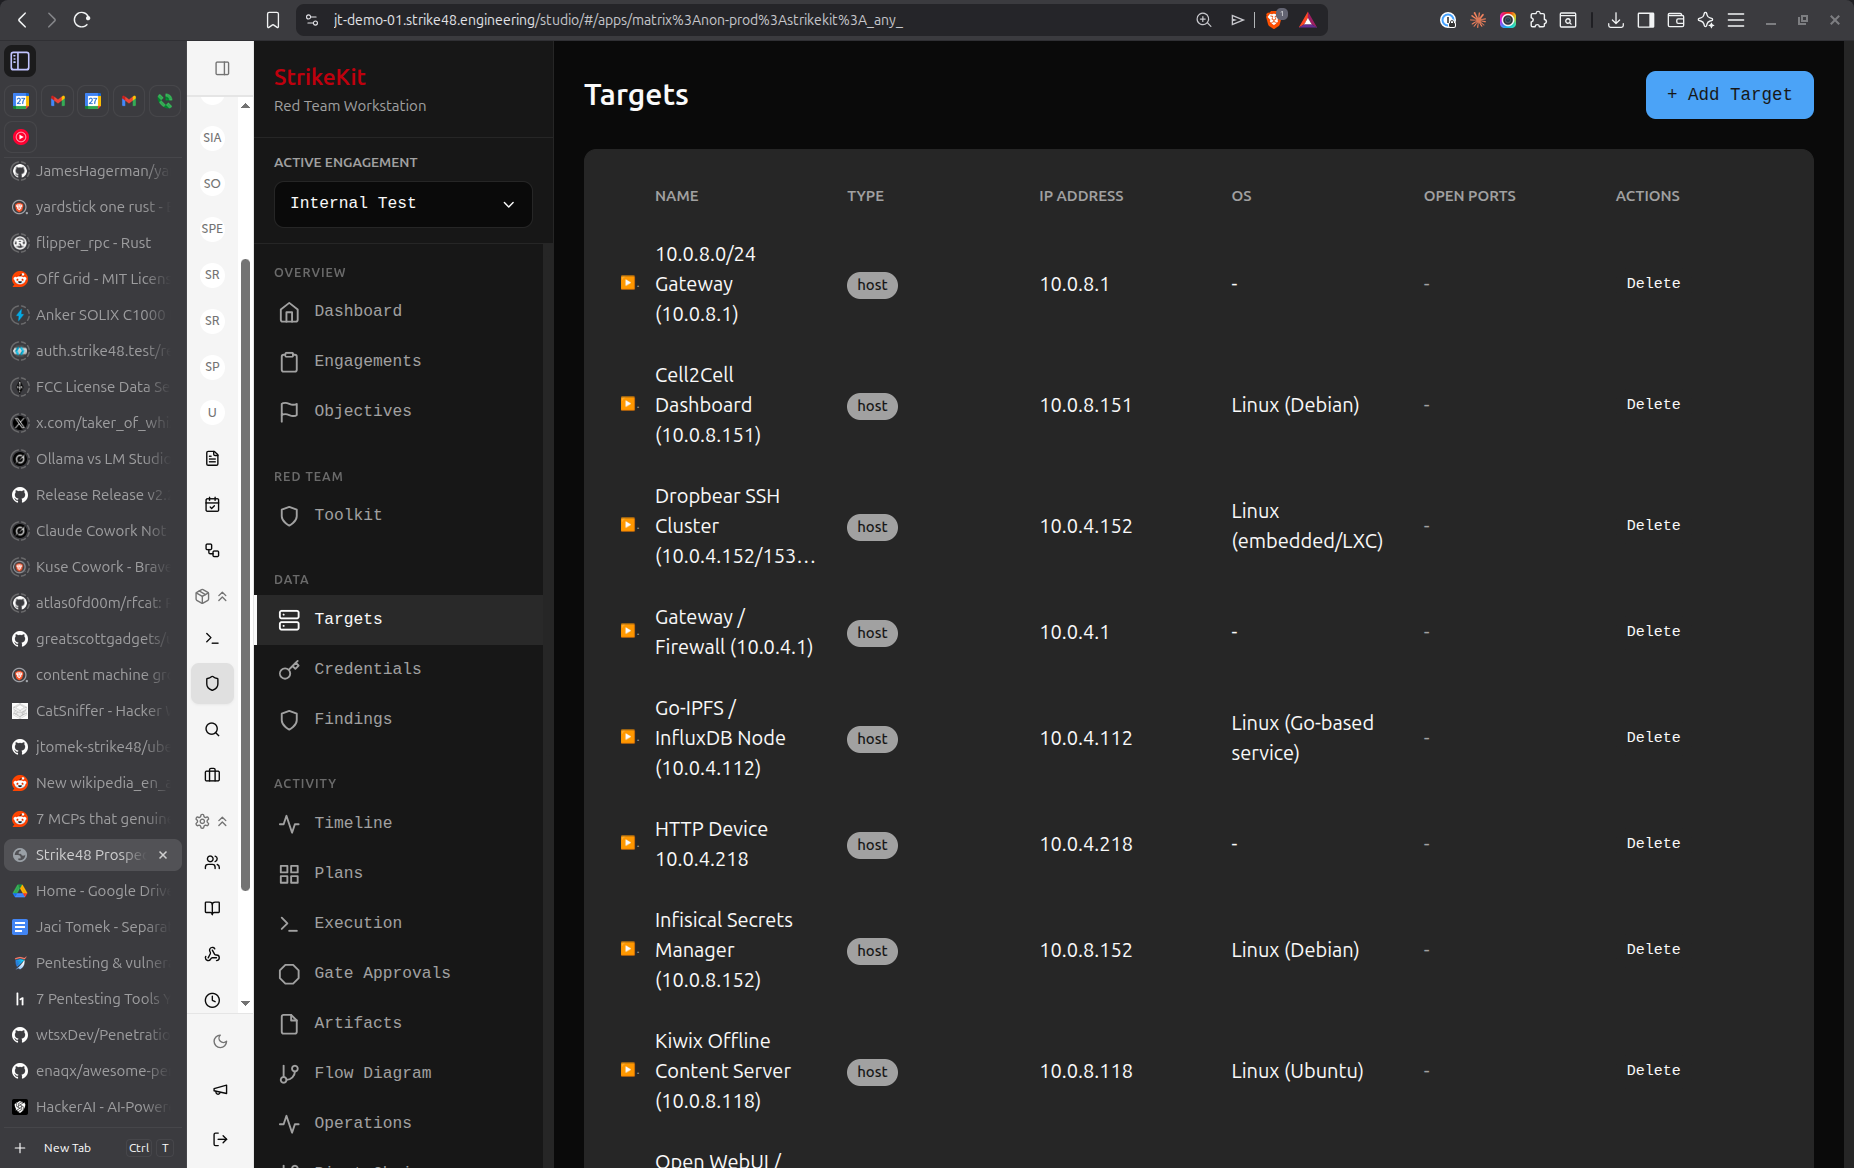Click the clock history icon in narrow sidebar
Screen dimensions: 1854x1168
point(212,1000)
